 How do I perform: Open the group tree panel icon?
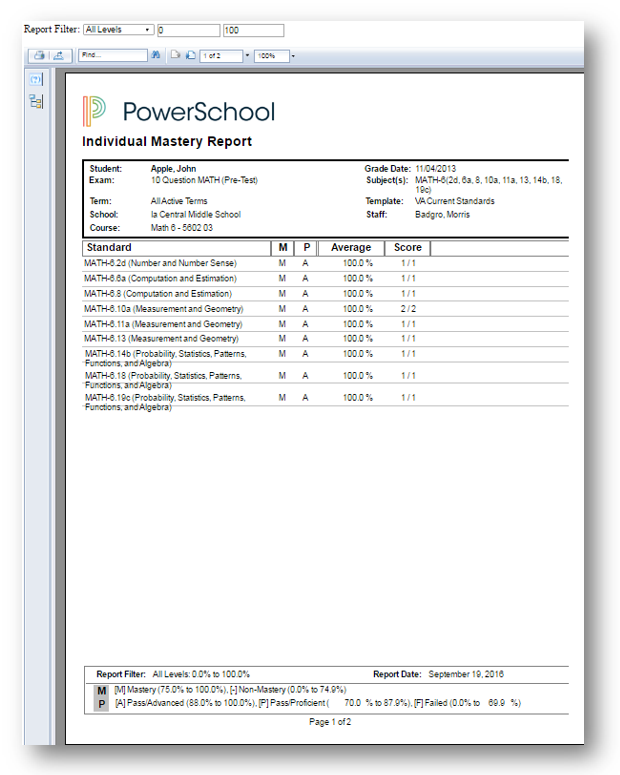(36, 101)
